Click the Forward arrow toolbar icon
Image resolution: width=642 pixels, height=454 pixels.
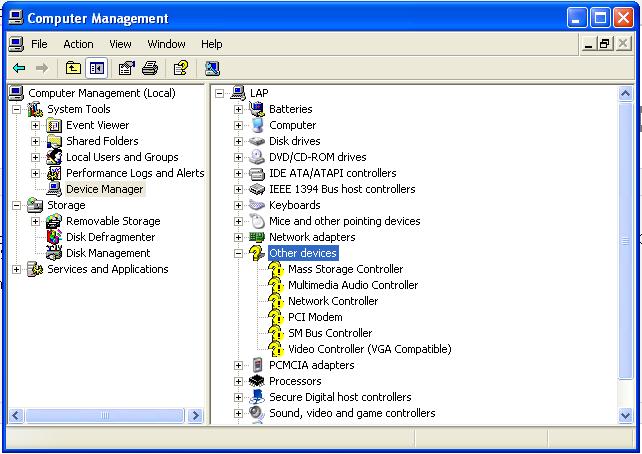(x=42, y=68)
